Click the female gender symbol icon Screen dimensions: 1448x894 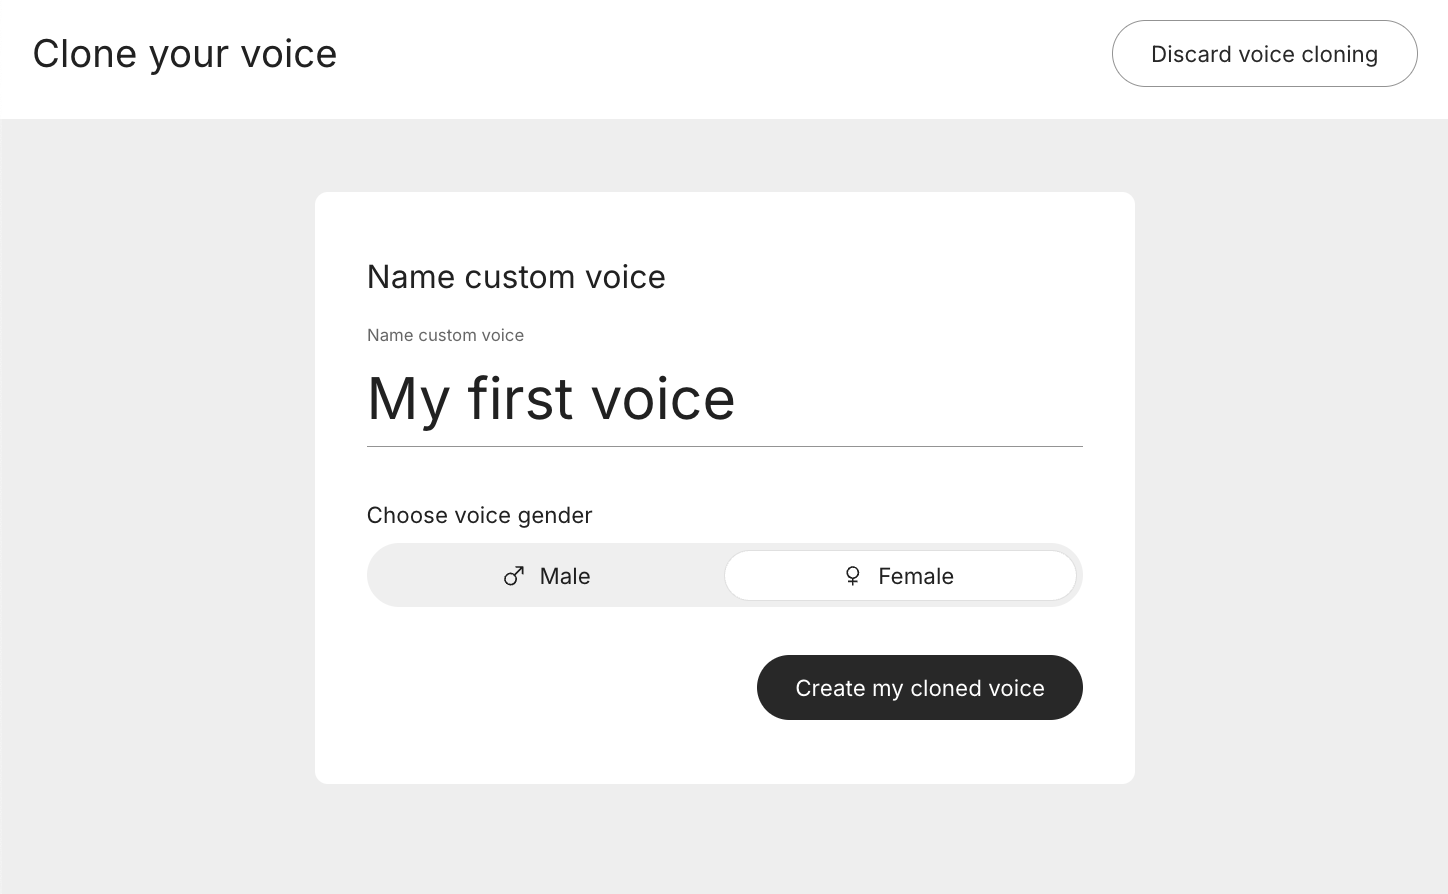(x=853, y=576)
